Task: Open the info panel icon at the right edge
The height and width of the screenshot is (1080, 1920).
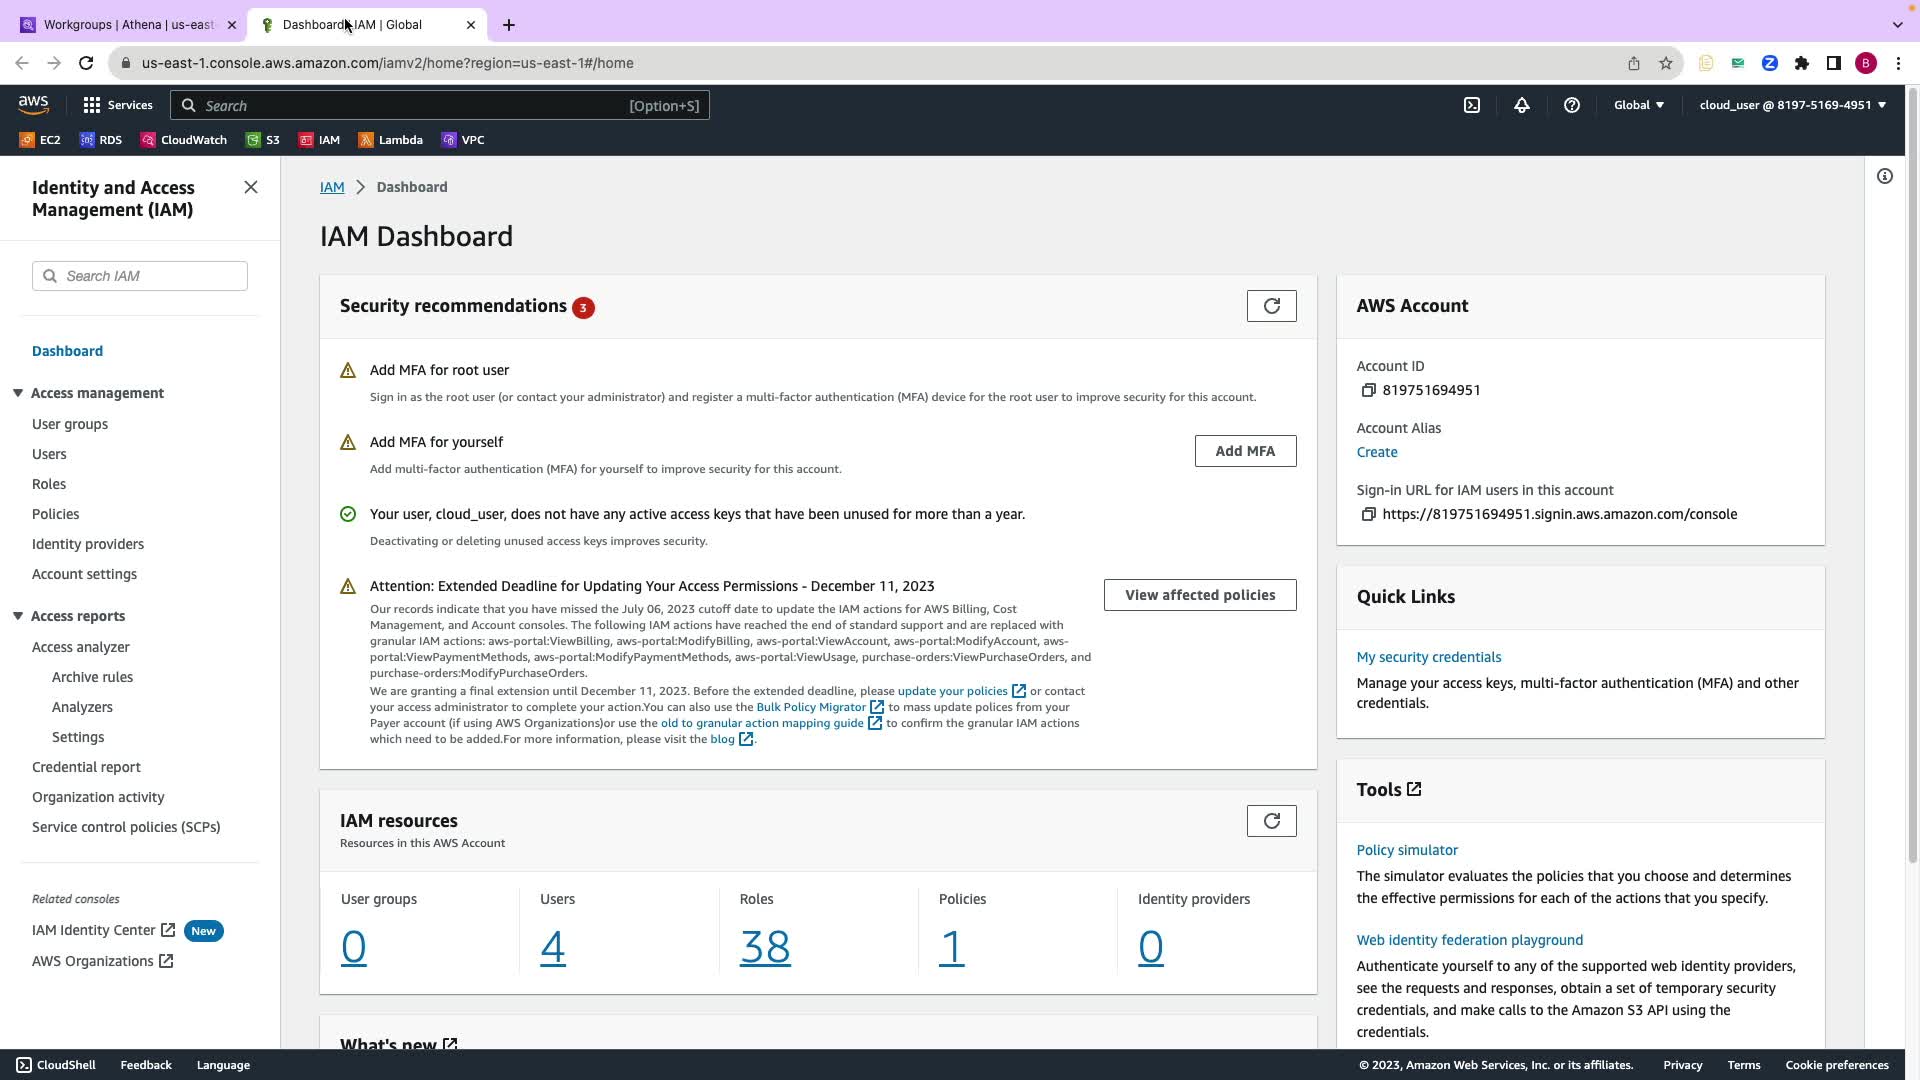Action: [1884, 176]
